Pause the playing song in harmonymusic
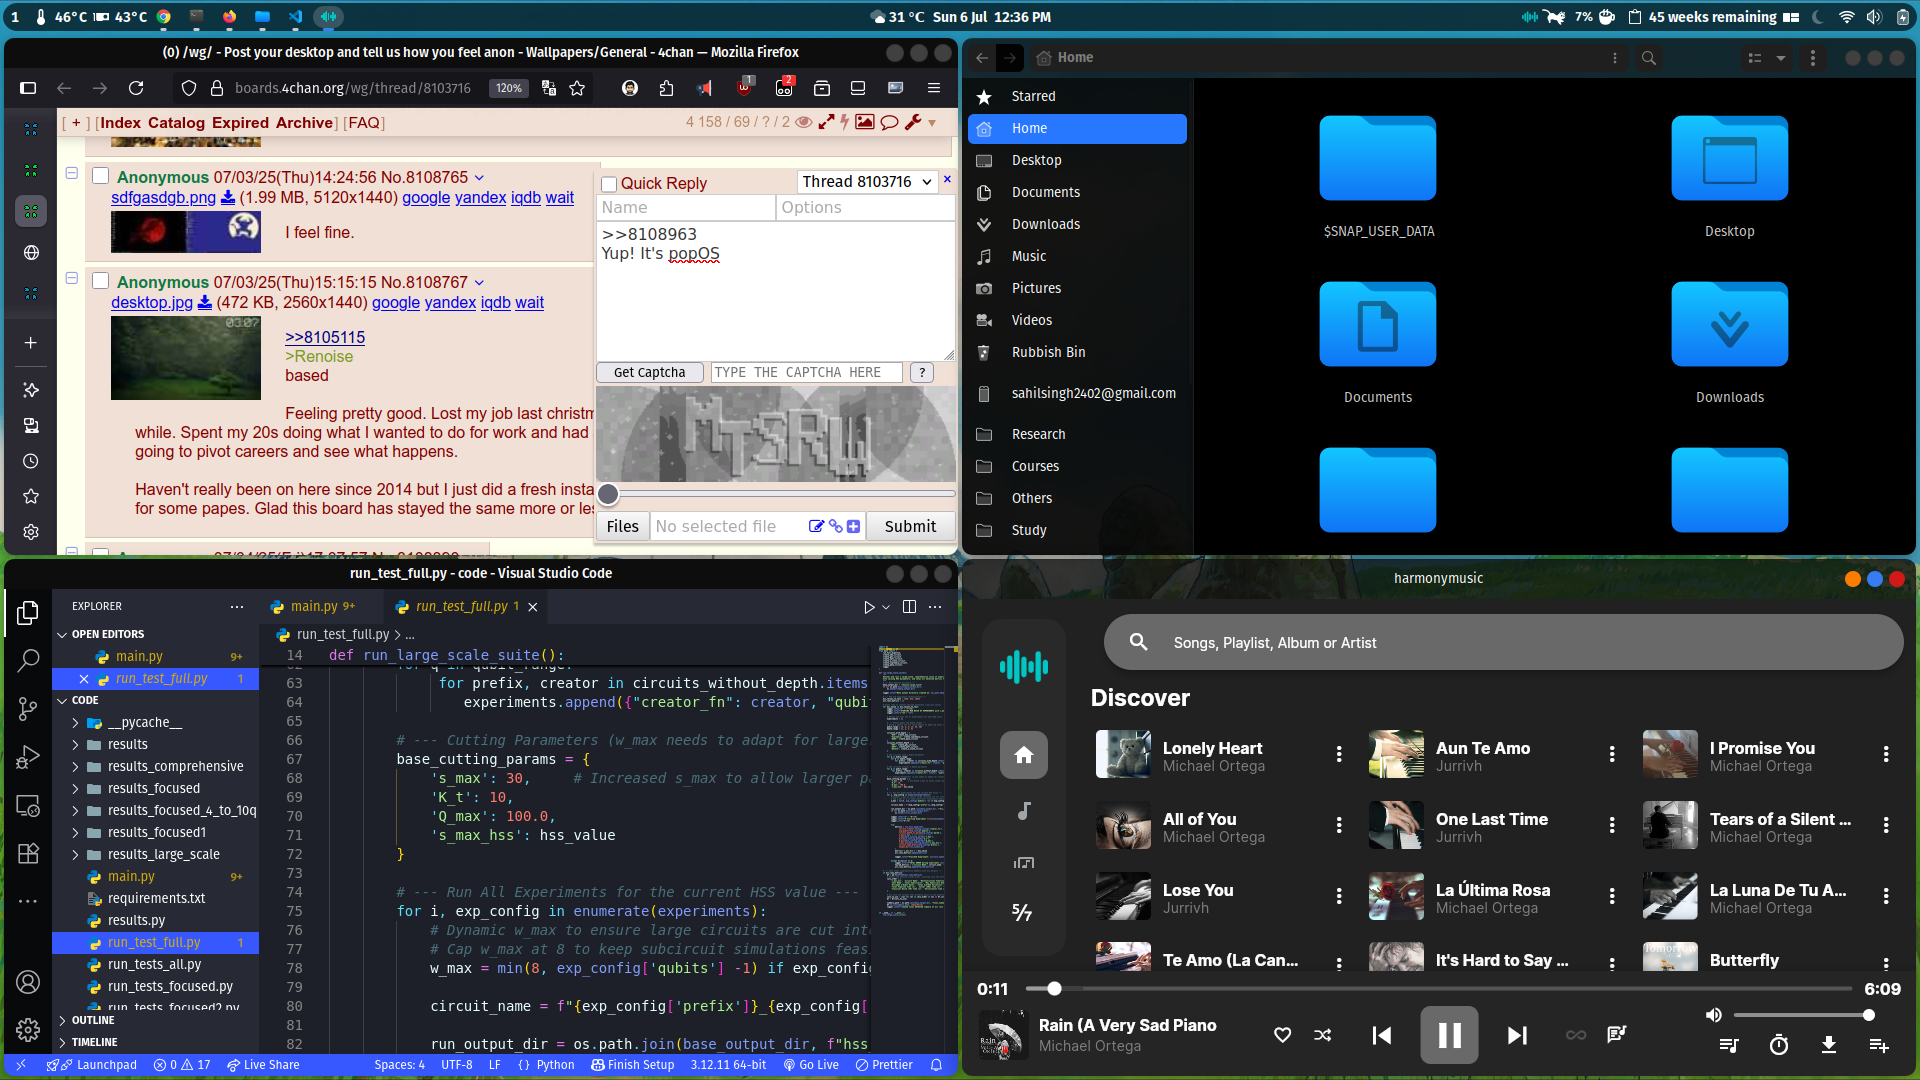 1449,1035
